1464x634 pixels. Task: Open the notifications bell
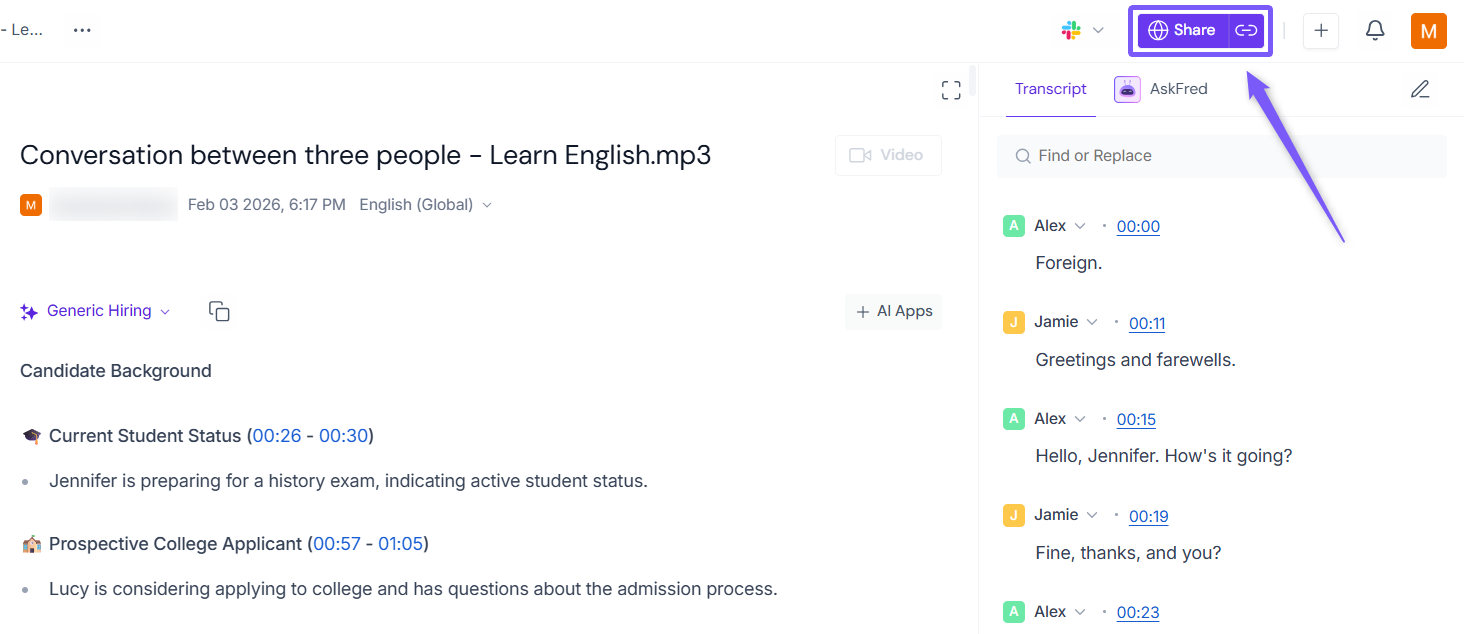click(1375, 31)
